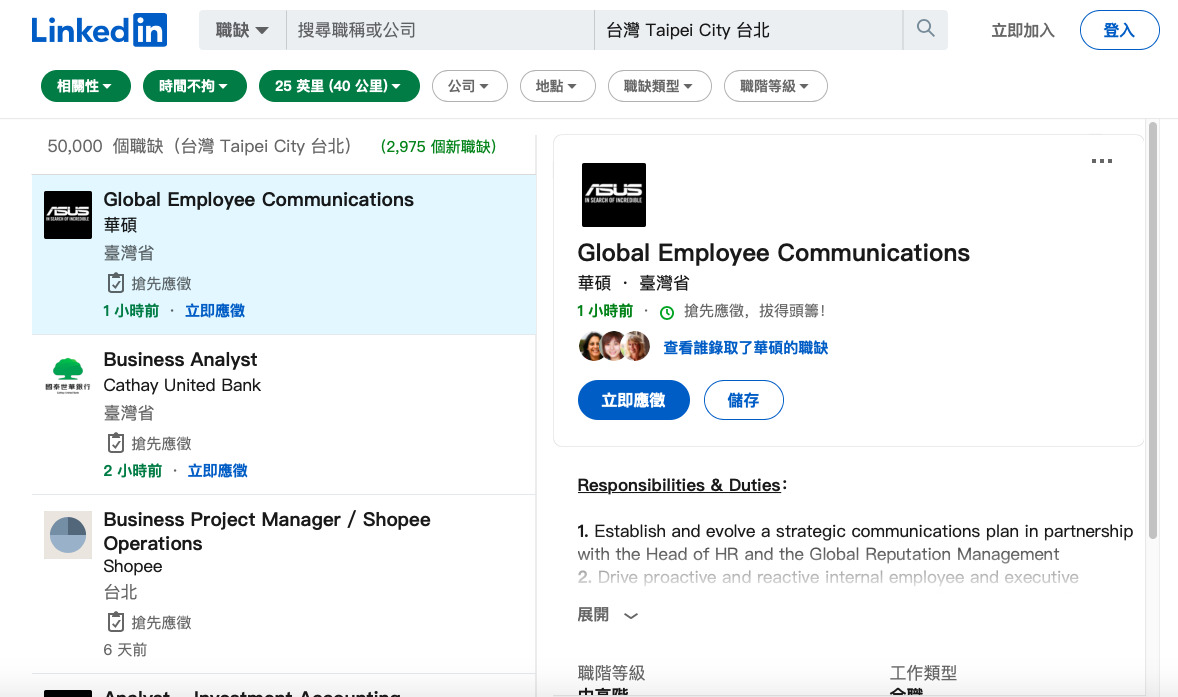Image resolution: width=1178 pixels, height=697 pixels.
Task: Open the three-dot more options menu
Action: (x=1101, y=161)
